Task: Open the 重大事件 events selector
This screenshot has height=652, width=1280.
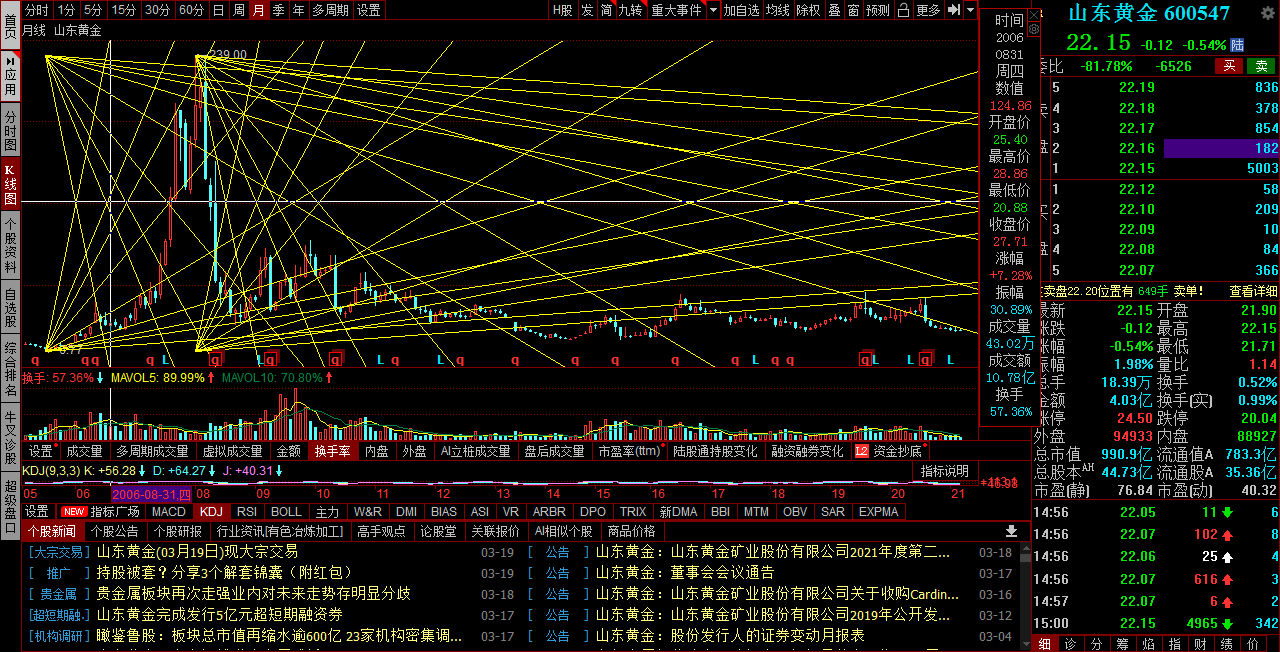Action: (x=677, y=10)
